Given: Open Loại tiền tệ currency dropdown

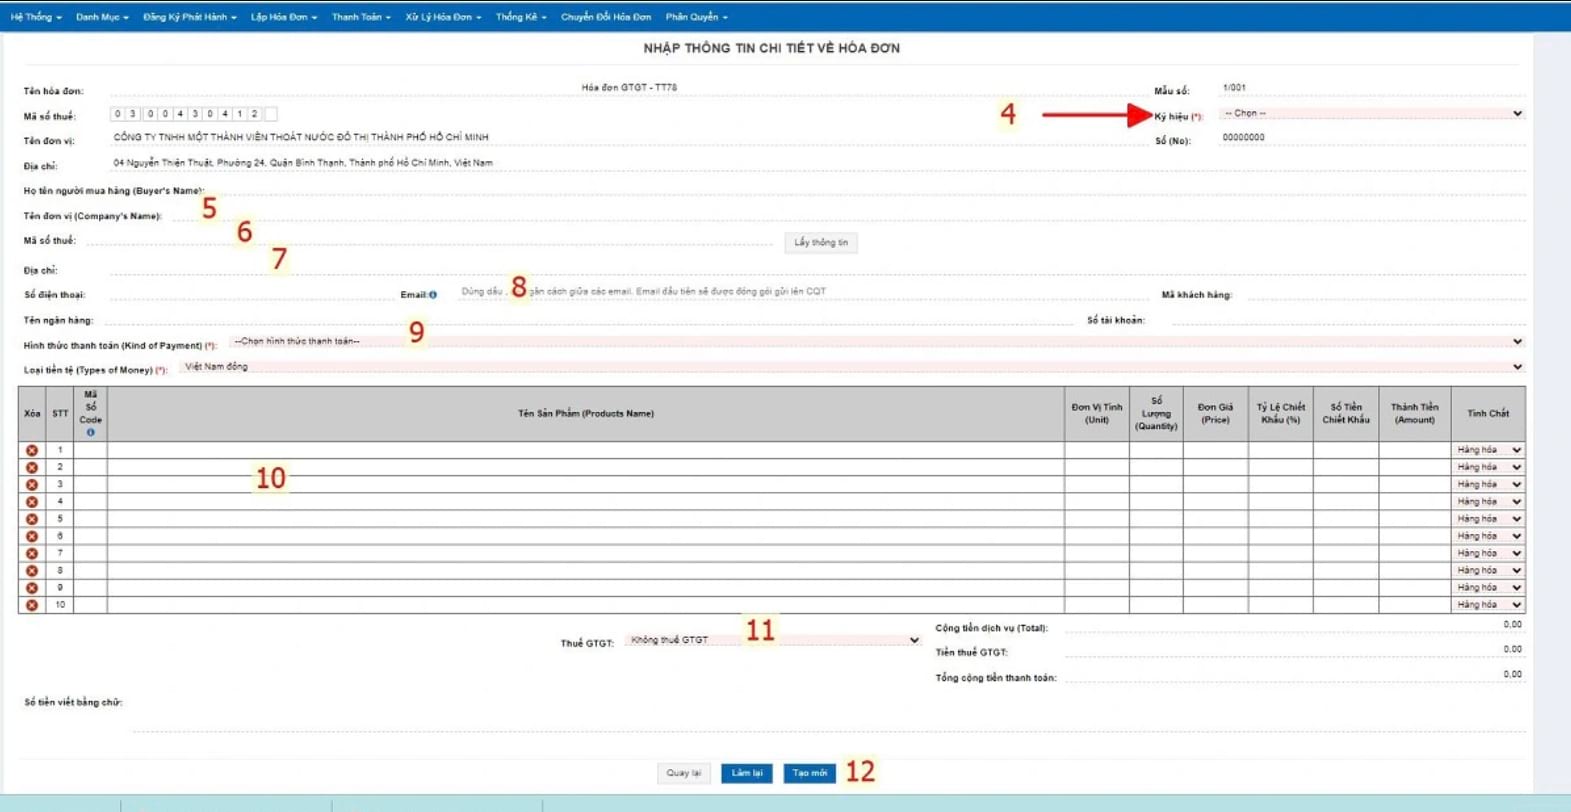Looking at the screenshot, I should [x=850, y=367].
